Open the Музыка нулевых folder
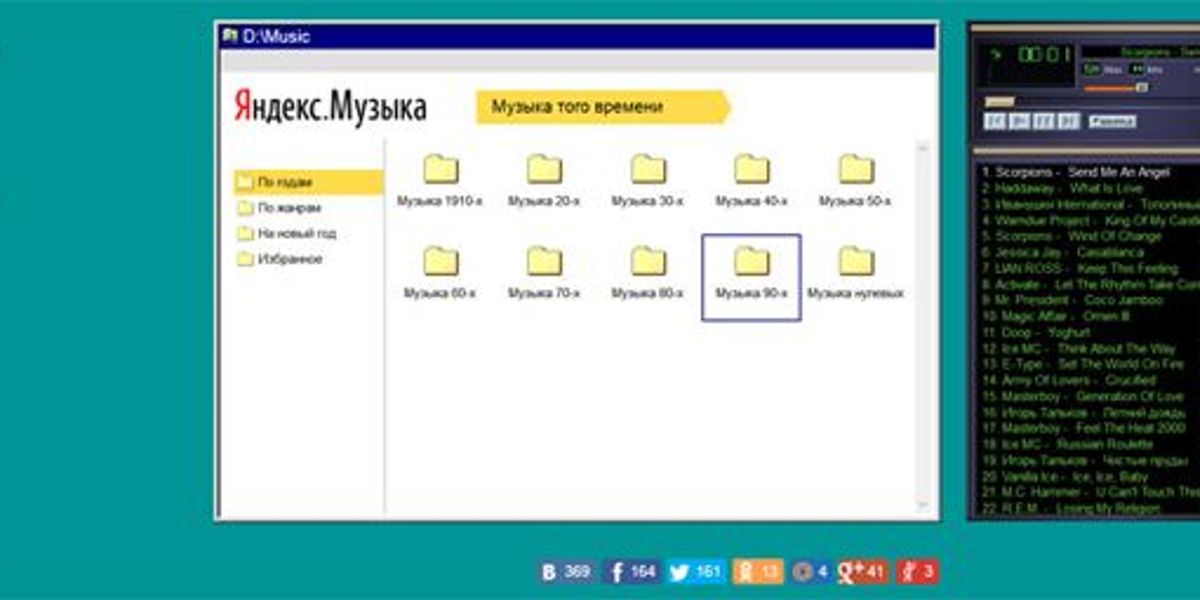This screenshot has height=600, width=1200. click(x=856, y=273)
